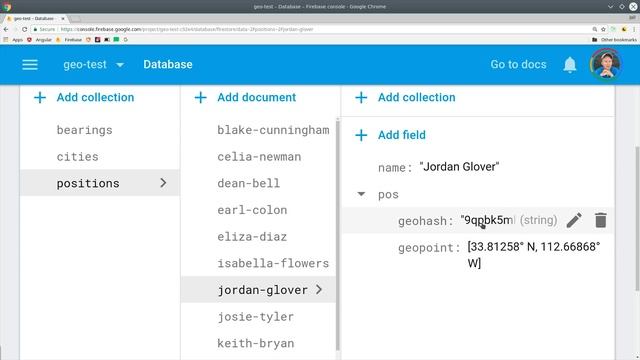Click the green bookmark icon in bookmarks bar
Image resolution: width=640 pixels, height=360 pixels.
point(116,40)
